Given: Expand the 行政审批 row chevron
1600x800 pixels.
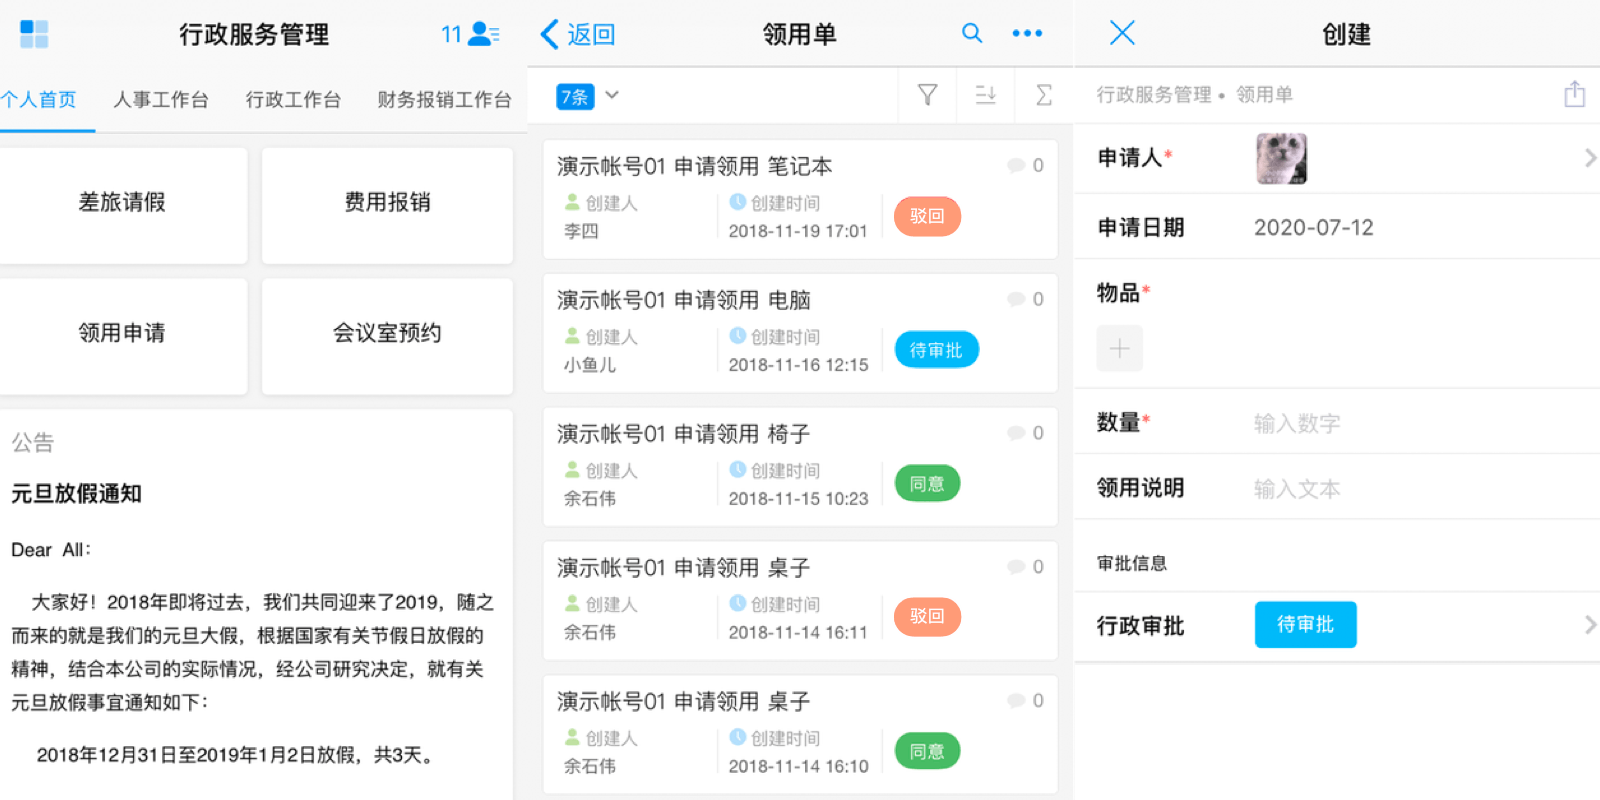Looking at the screenshot, I should [1589, 625].
